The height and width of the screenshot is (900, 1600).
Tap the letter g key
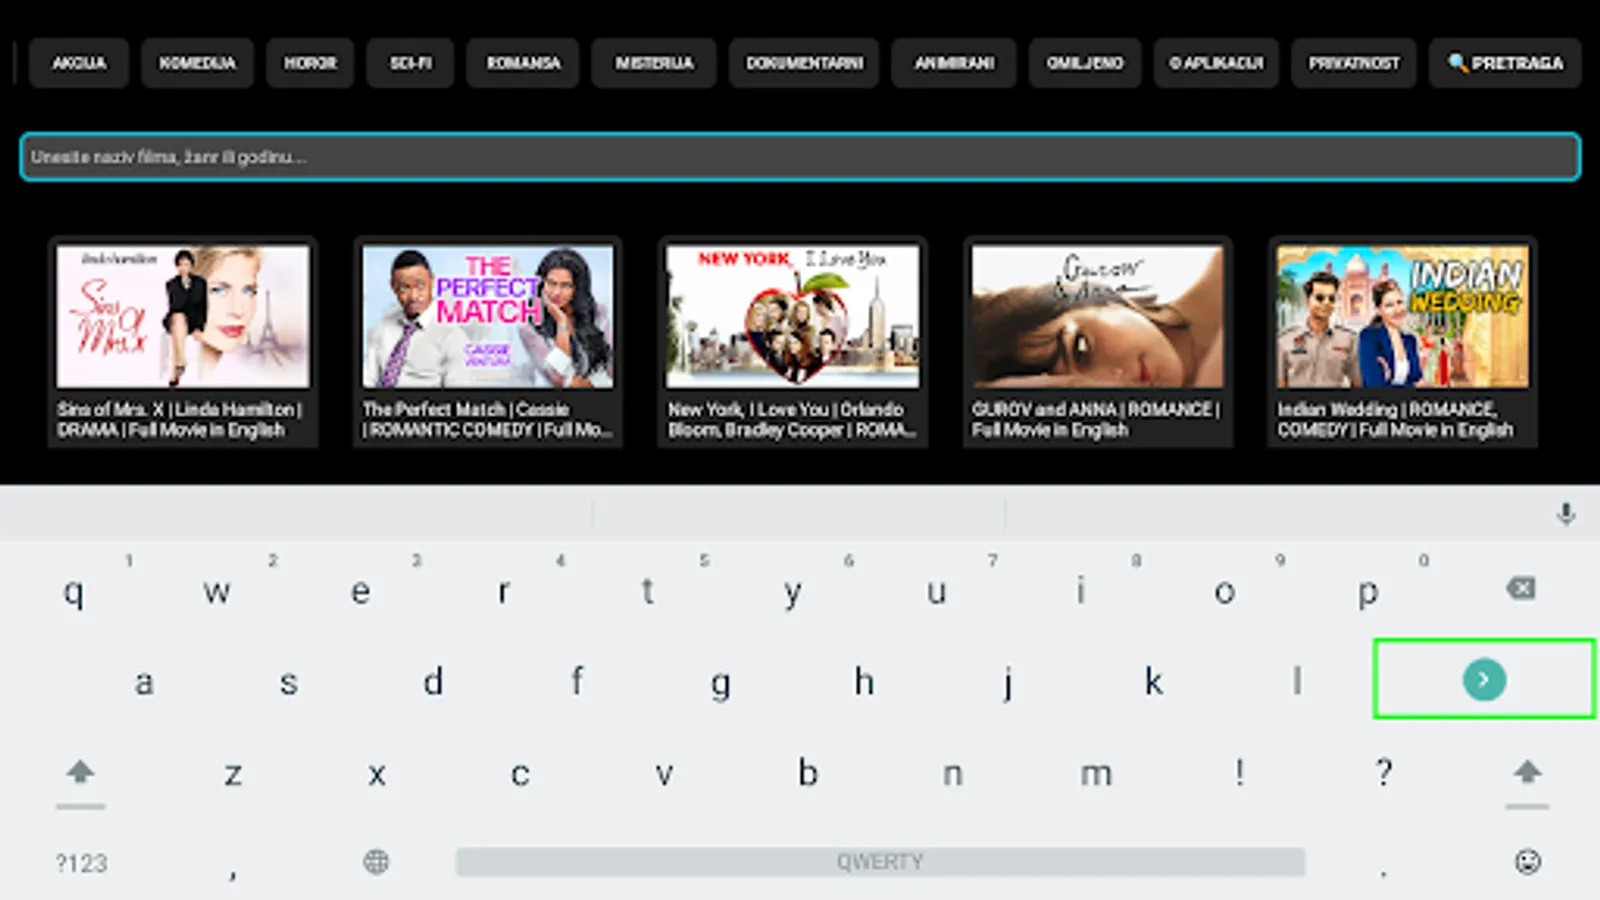click(720, 685)
